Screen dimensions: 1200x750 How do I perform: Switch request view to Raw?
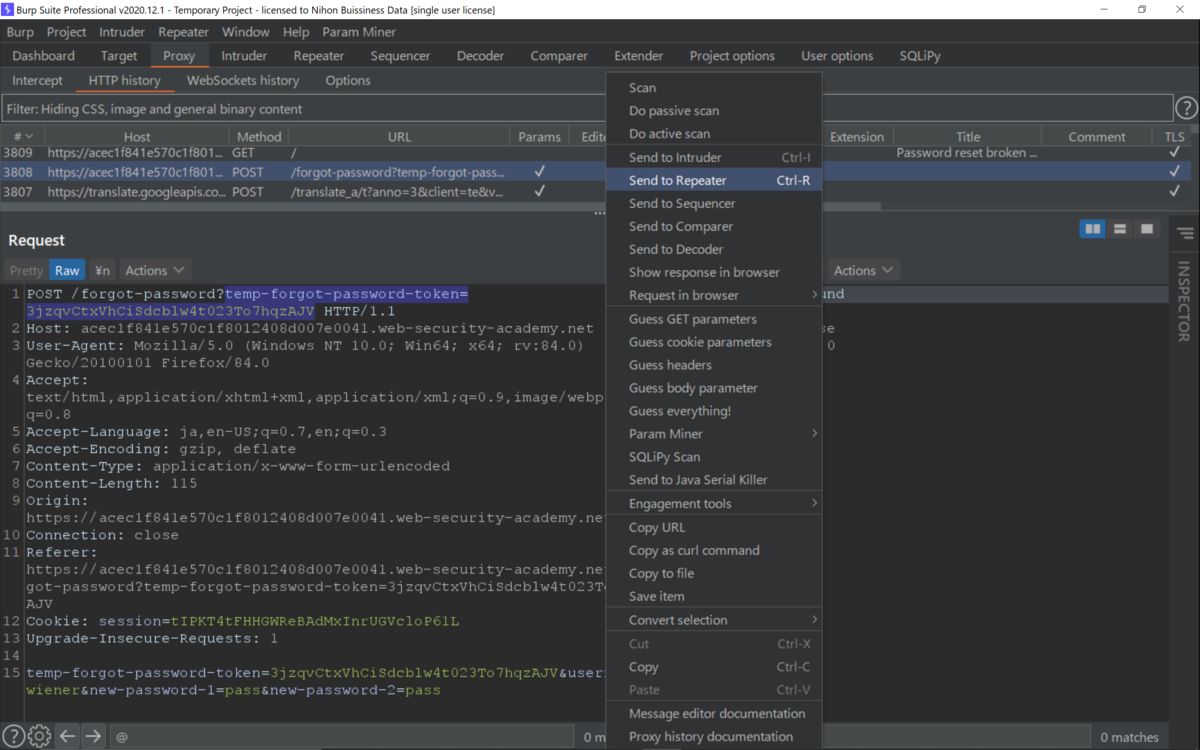[x=67, y=270]
